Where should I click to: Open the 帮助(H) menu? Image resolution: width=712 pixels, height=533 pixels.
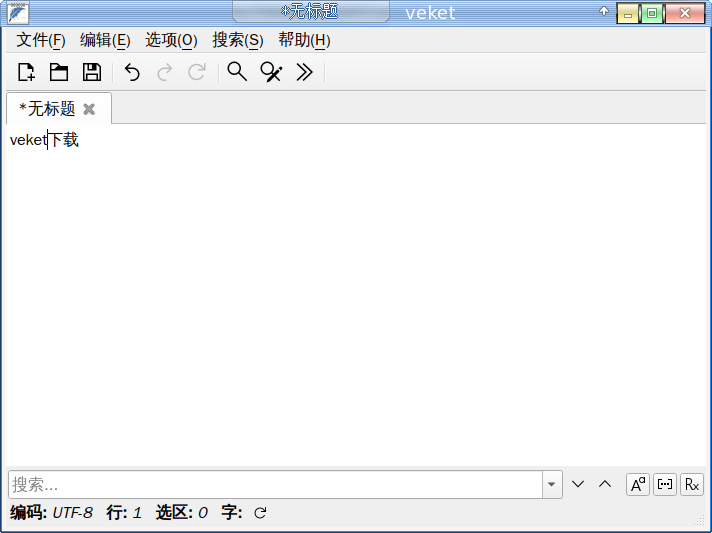coord(304,40)
